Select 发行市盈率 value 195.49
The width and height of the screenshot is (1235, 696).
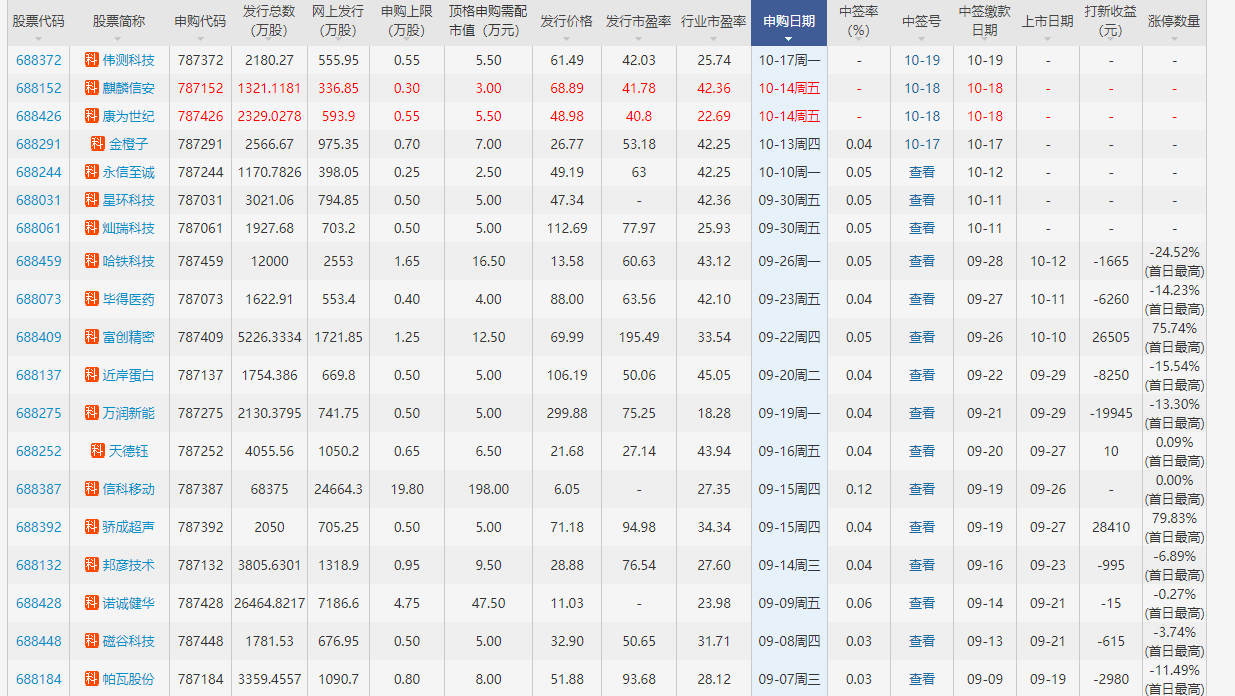pos(638,337)
